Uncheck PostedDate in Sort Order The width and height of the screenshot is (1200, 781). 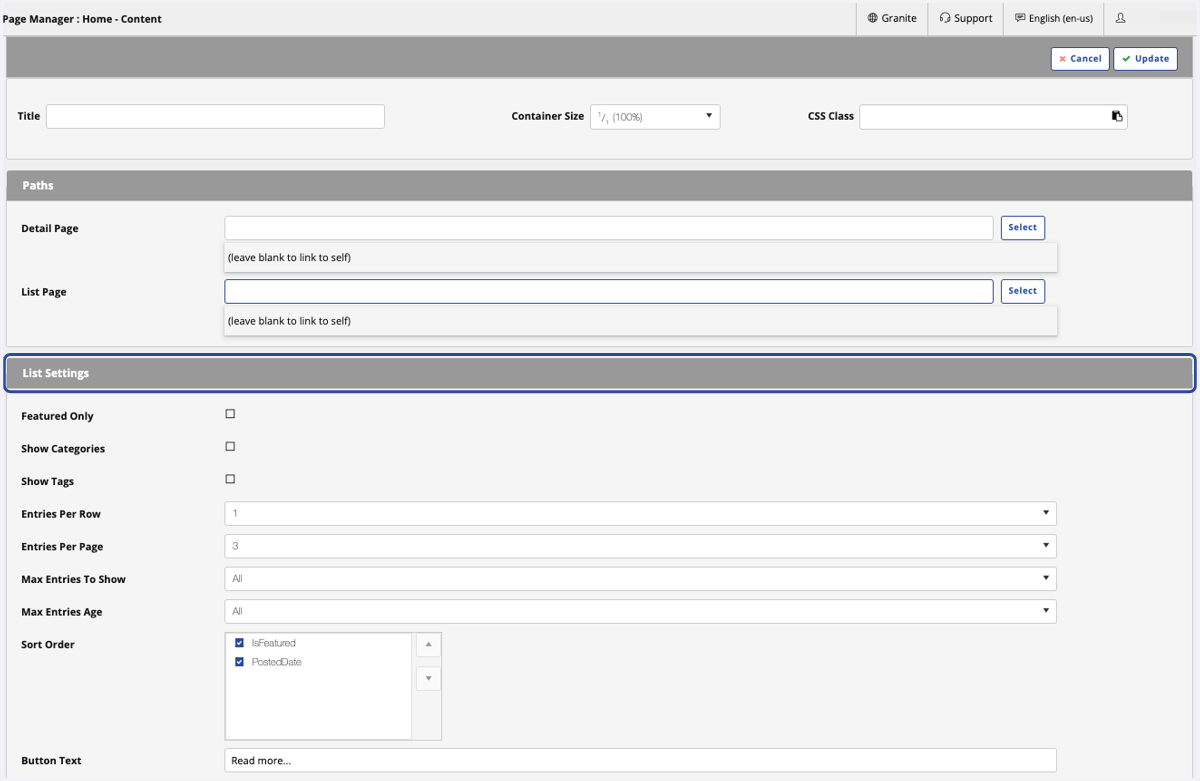point(239,662)
